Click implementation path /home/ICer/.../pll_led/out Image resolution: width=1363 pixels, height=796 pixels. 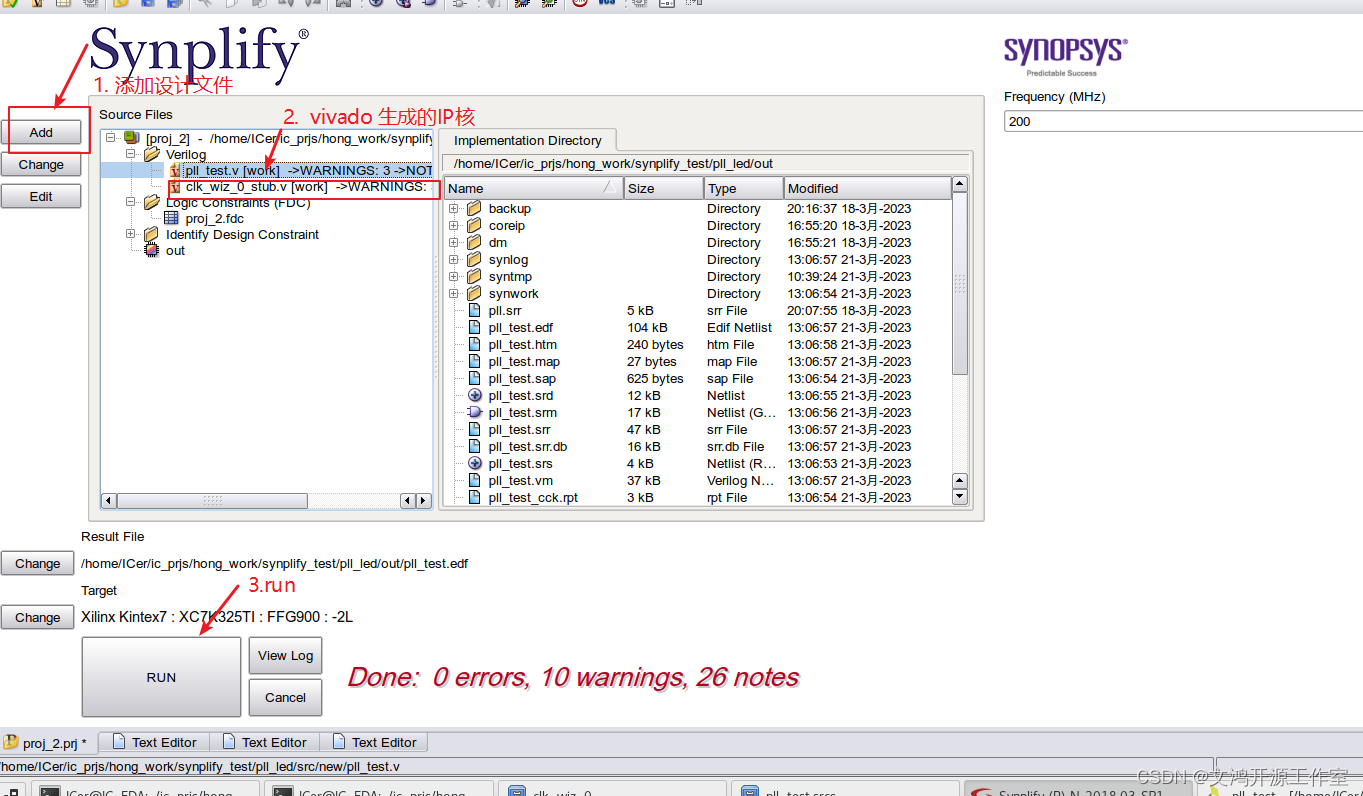click(613, 163)
